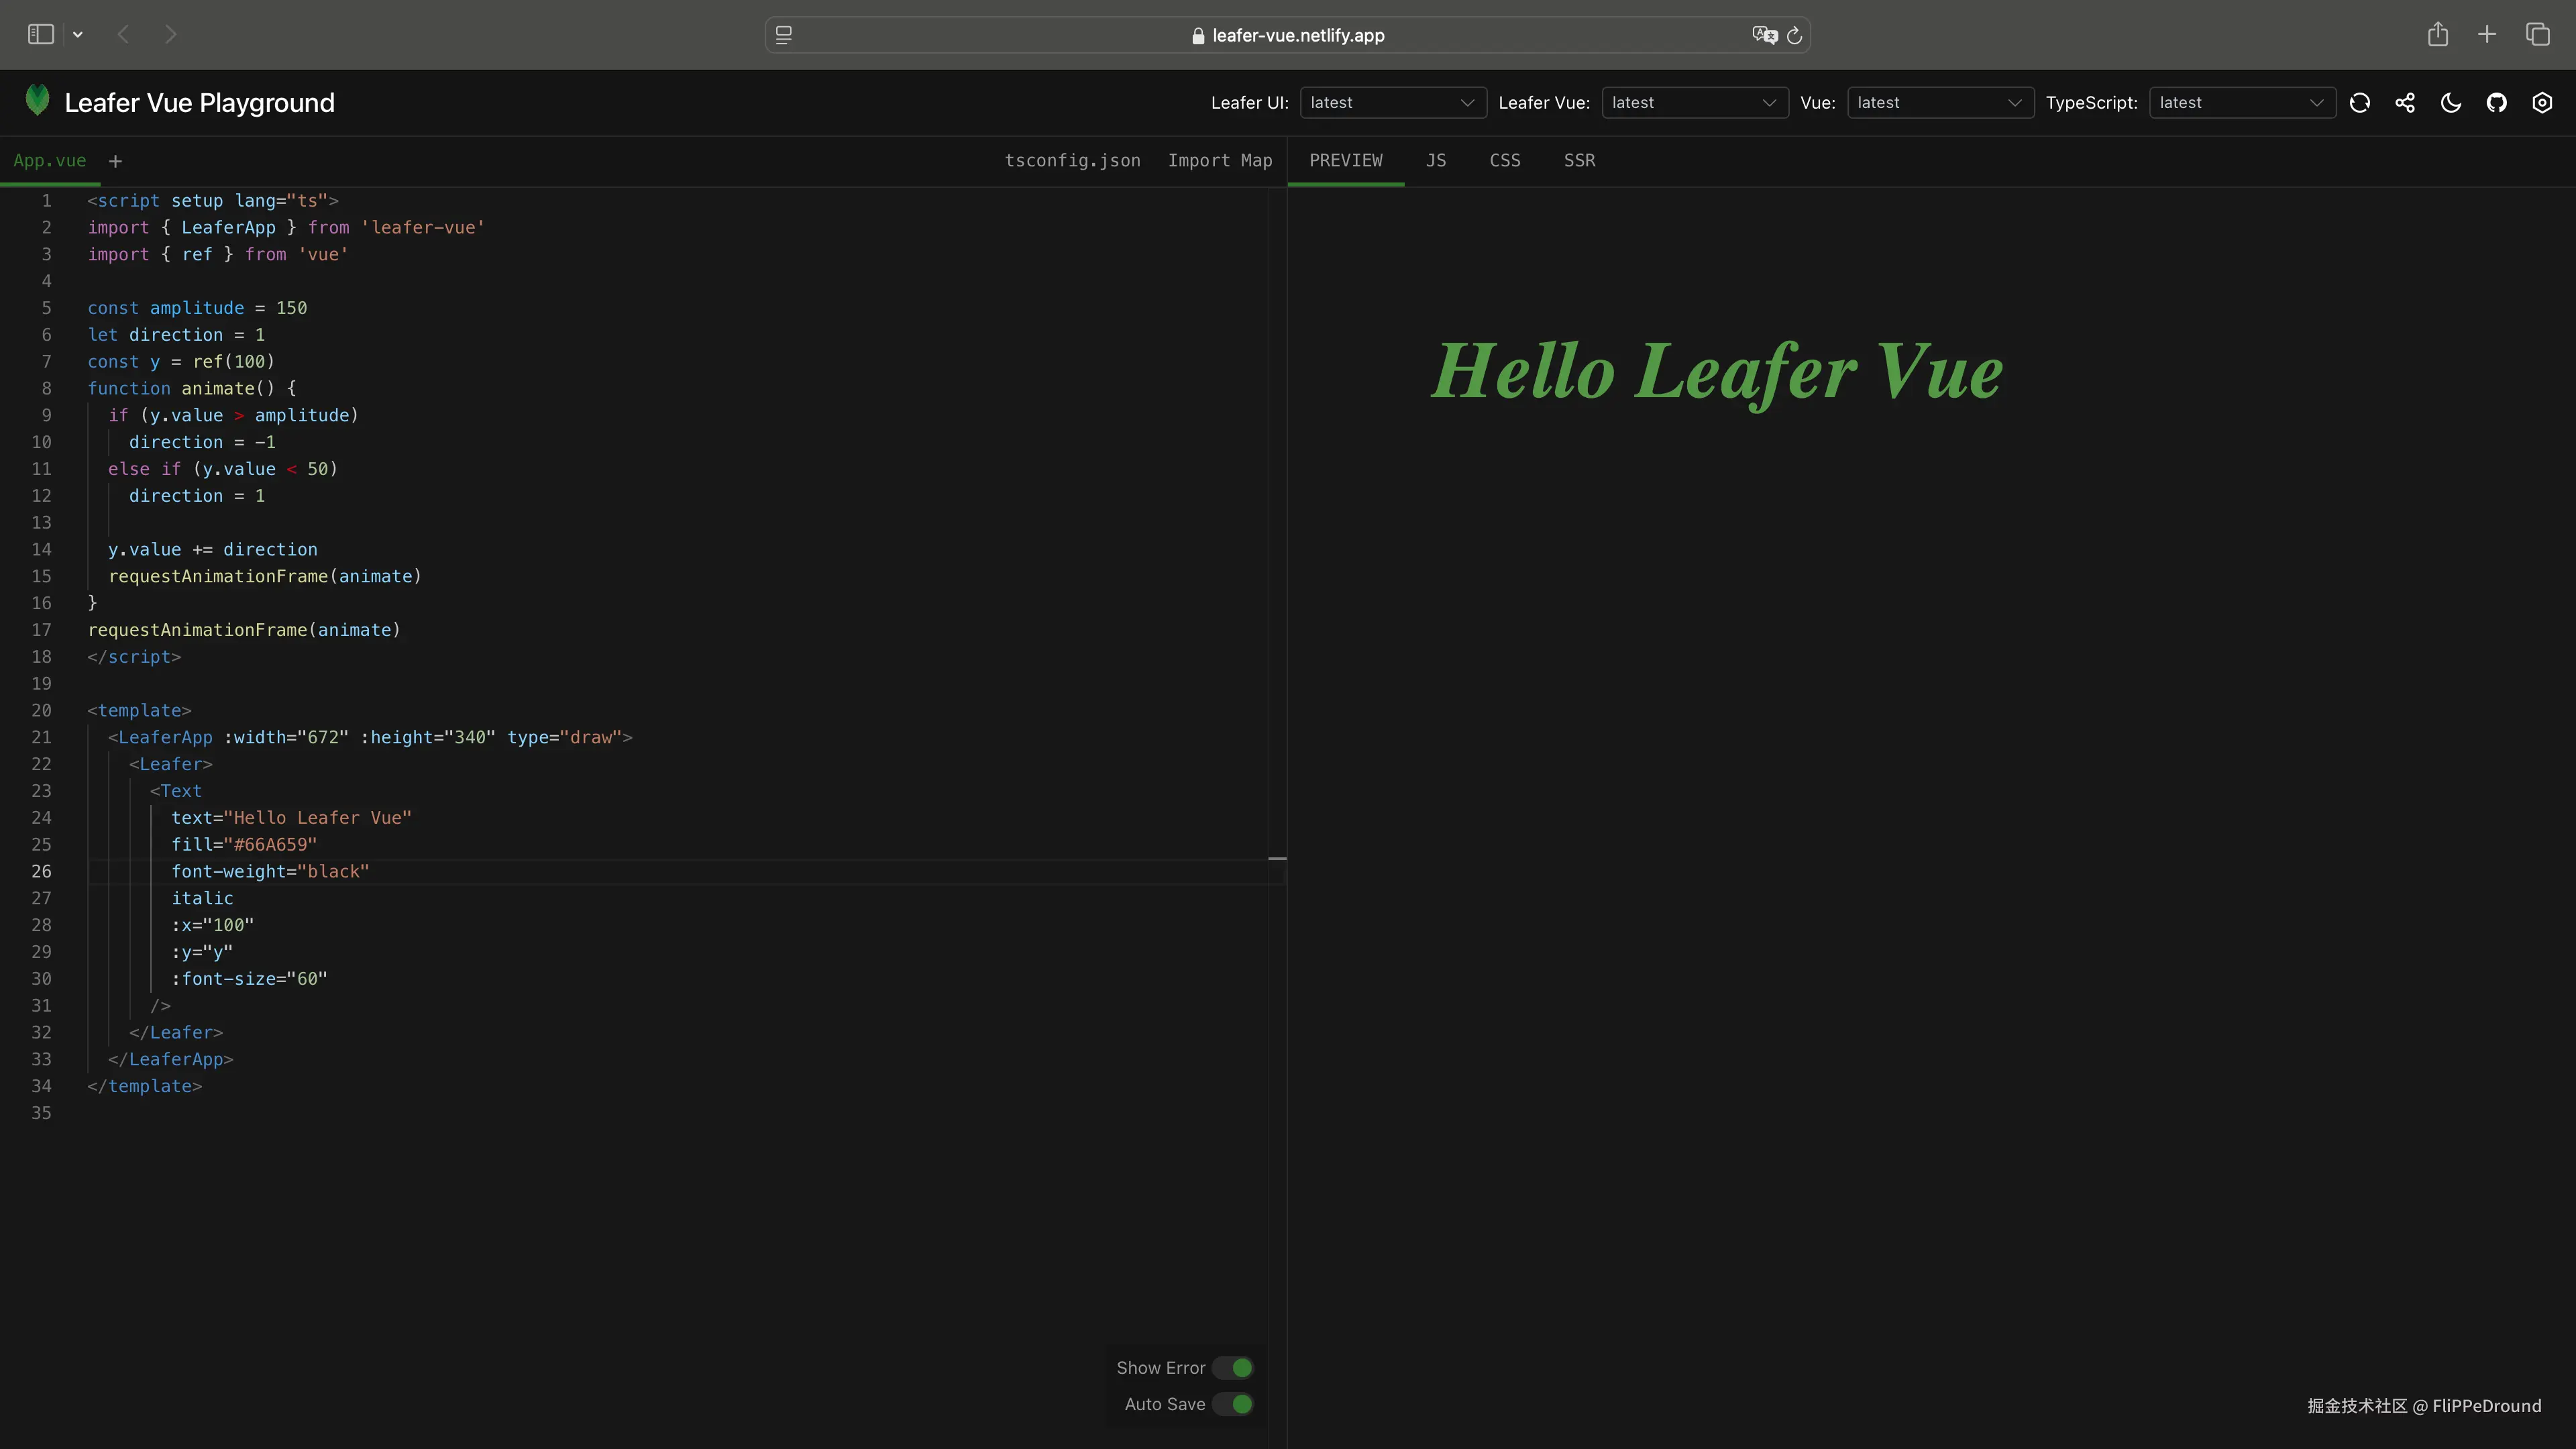Click the refresh sandbox icon in header
Image resolution: width=2576 pixels, height=1449 pixels.
point(2360,103)
